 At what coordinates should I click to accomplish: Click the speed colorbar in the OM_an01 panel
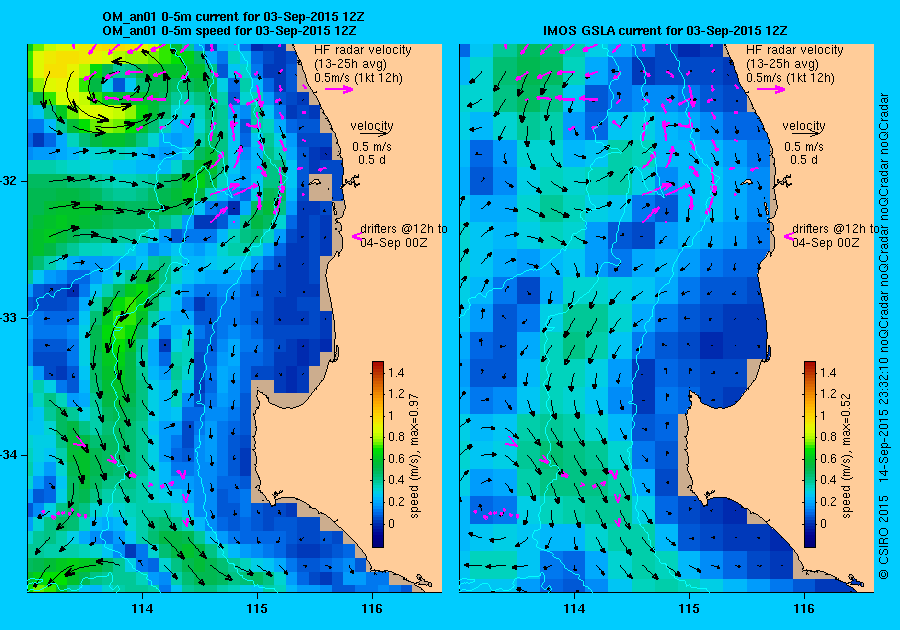(x=378, y=454)
